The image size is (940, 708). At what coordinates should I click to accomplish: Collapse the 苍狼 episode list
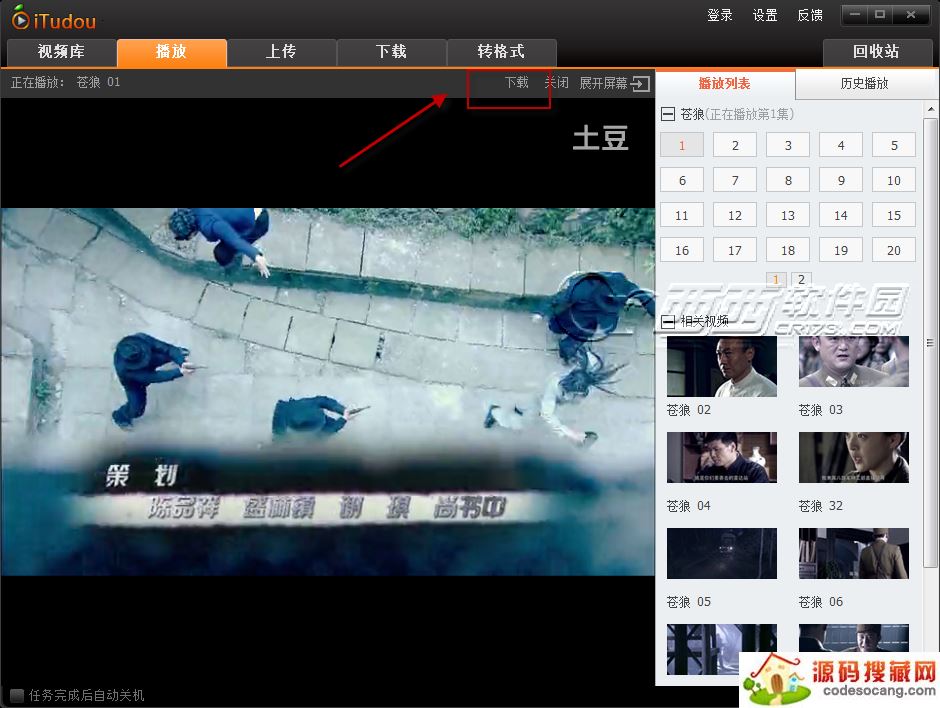668,115
